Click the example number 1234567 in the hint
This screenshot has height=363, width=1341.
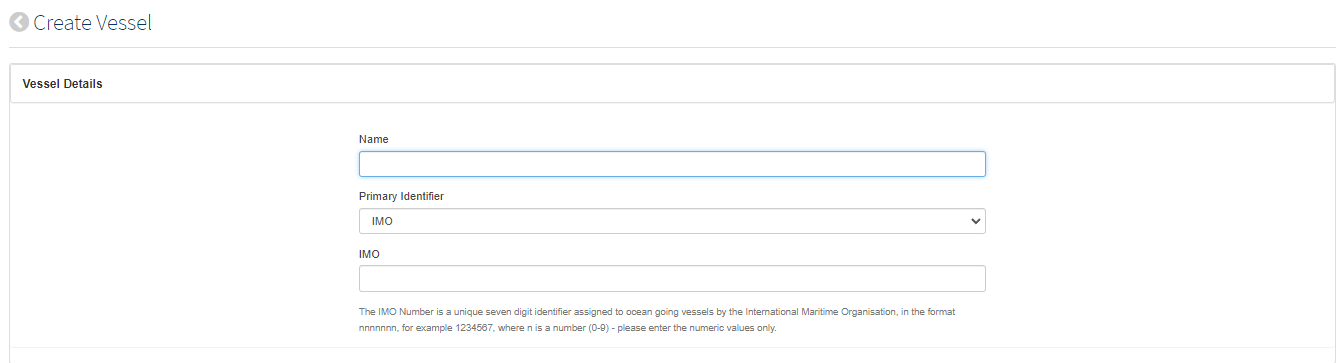(472, 328)
